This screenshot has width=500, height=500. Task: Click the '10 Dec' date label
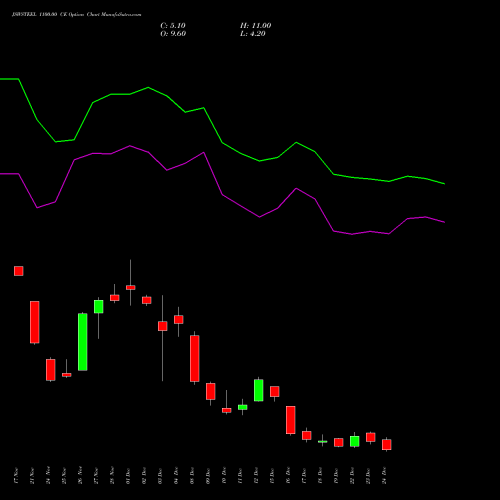224,476
